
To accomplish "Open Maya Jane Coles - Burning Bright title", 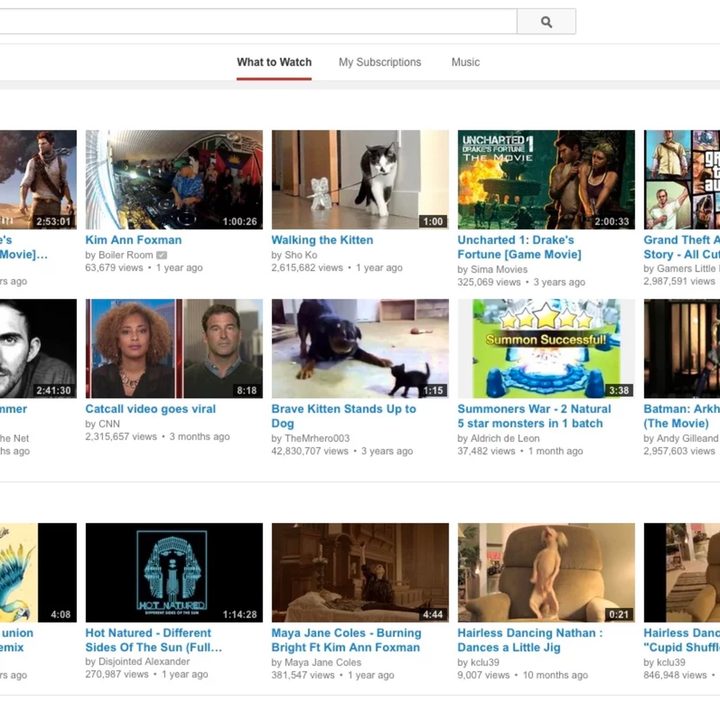I will tap(346, 640).
